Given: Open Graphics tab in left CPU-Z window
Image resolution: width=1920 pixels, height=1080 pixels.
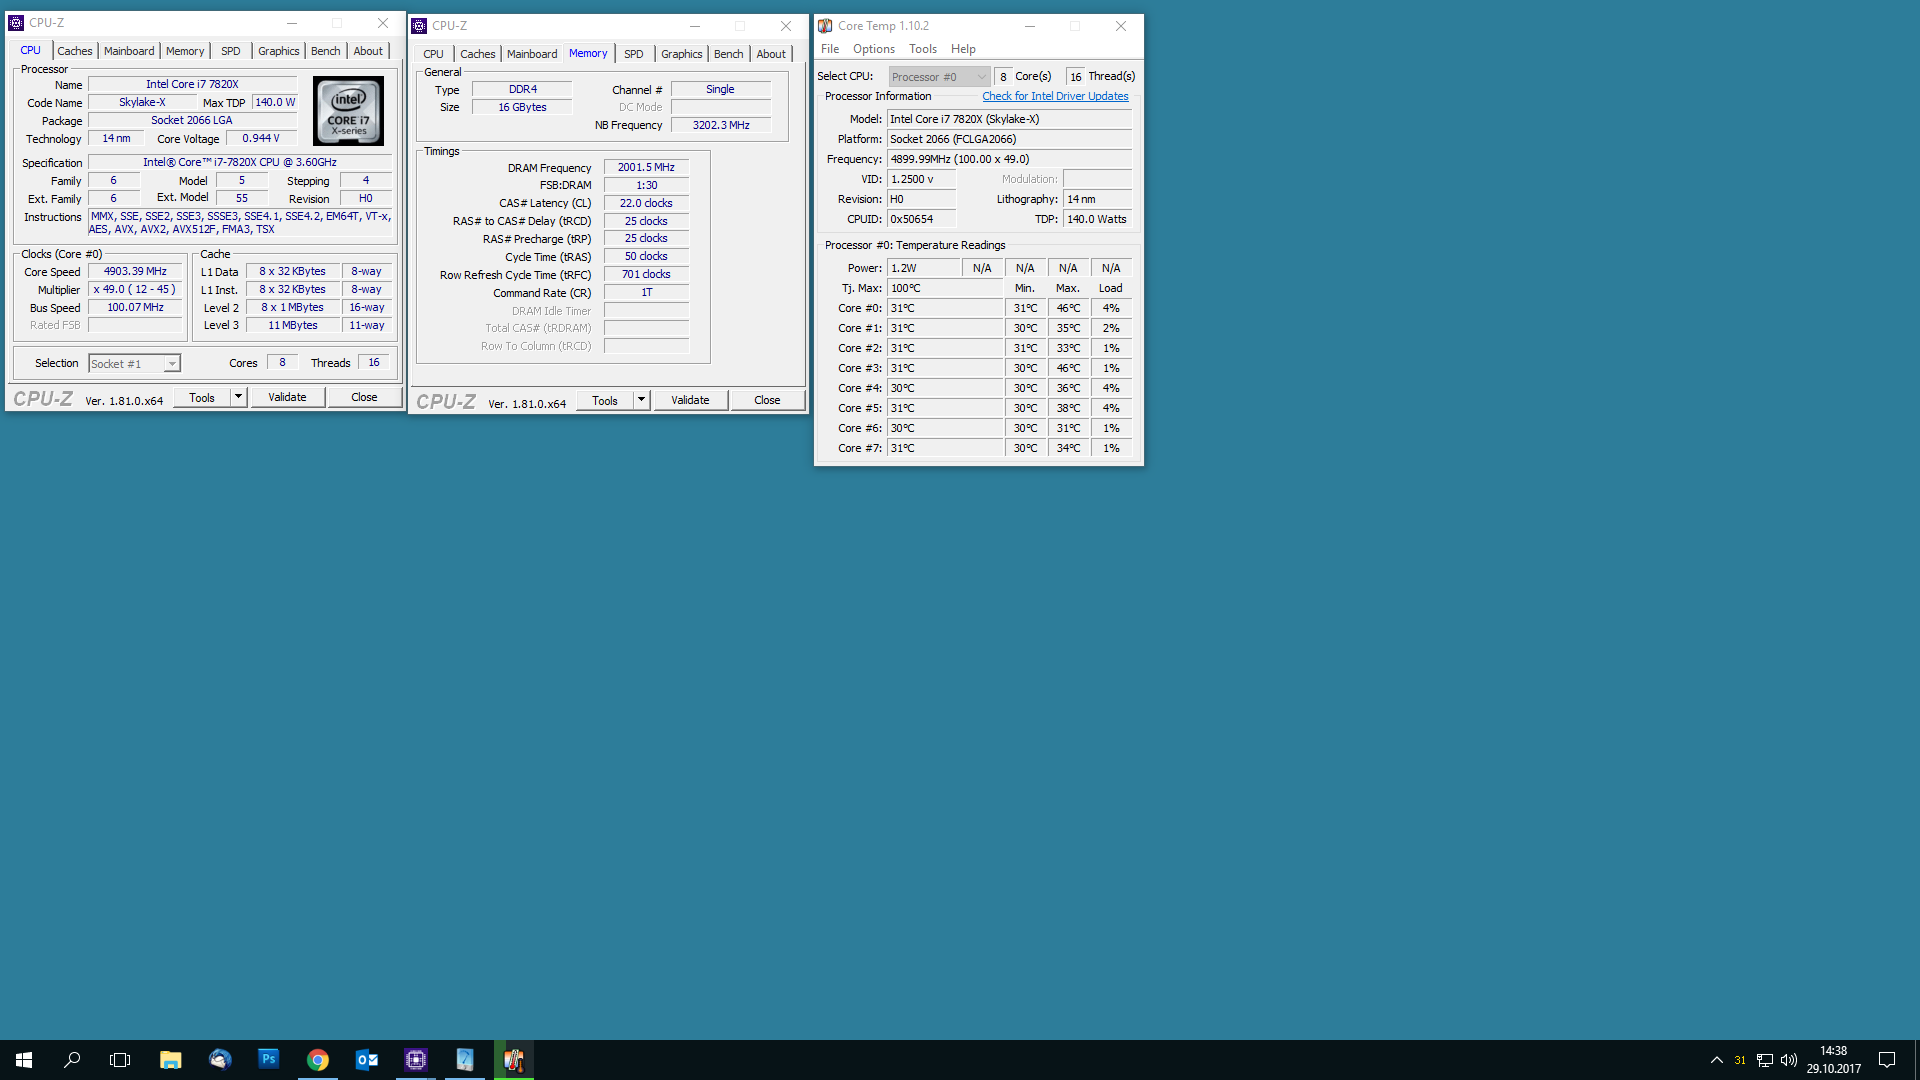Looking at the screenshot, I should coord(279,51).
